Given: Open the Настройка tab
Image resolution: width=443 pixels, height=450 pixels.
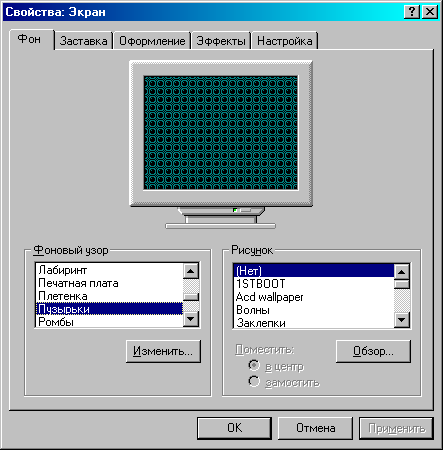Looking at the screenshot, I should 285,41.
